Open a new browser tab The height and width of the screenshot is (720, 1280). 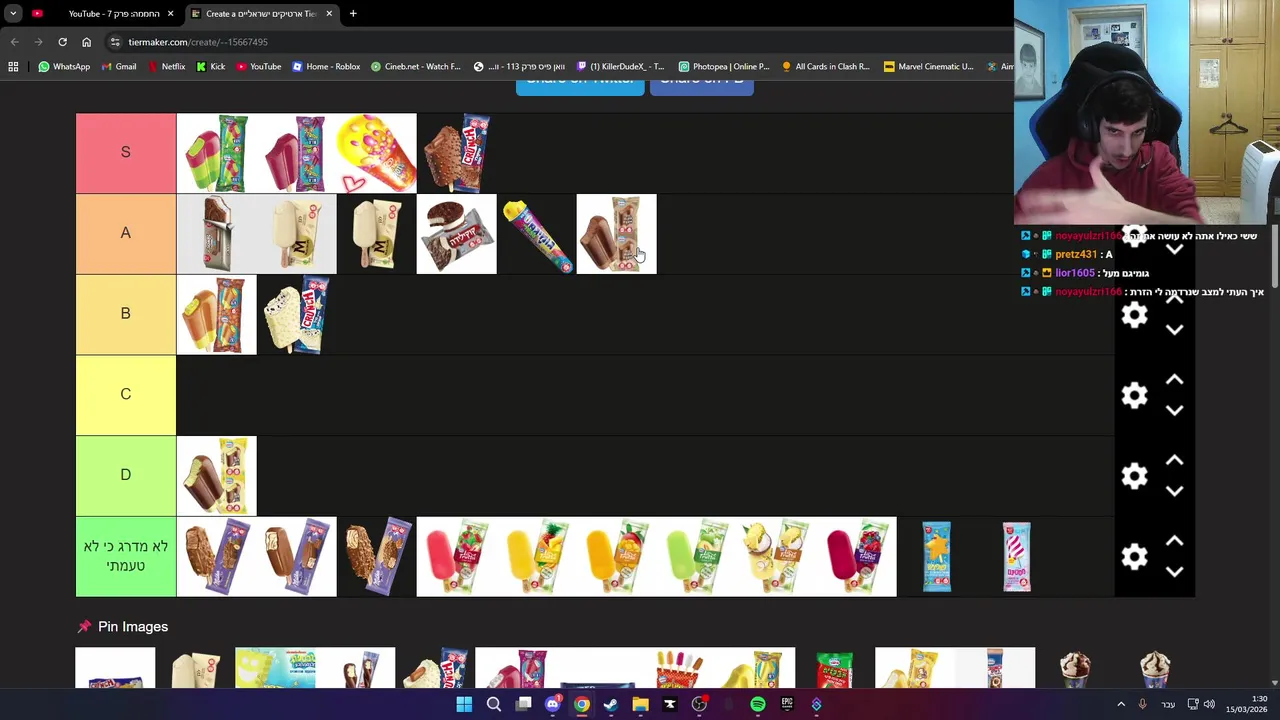353,14
